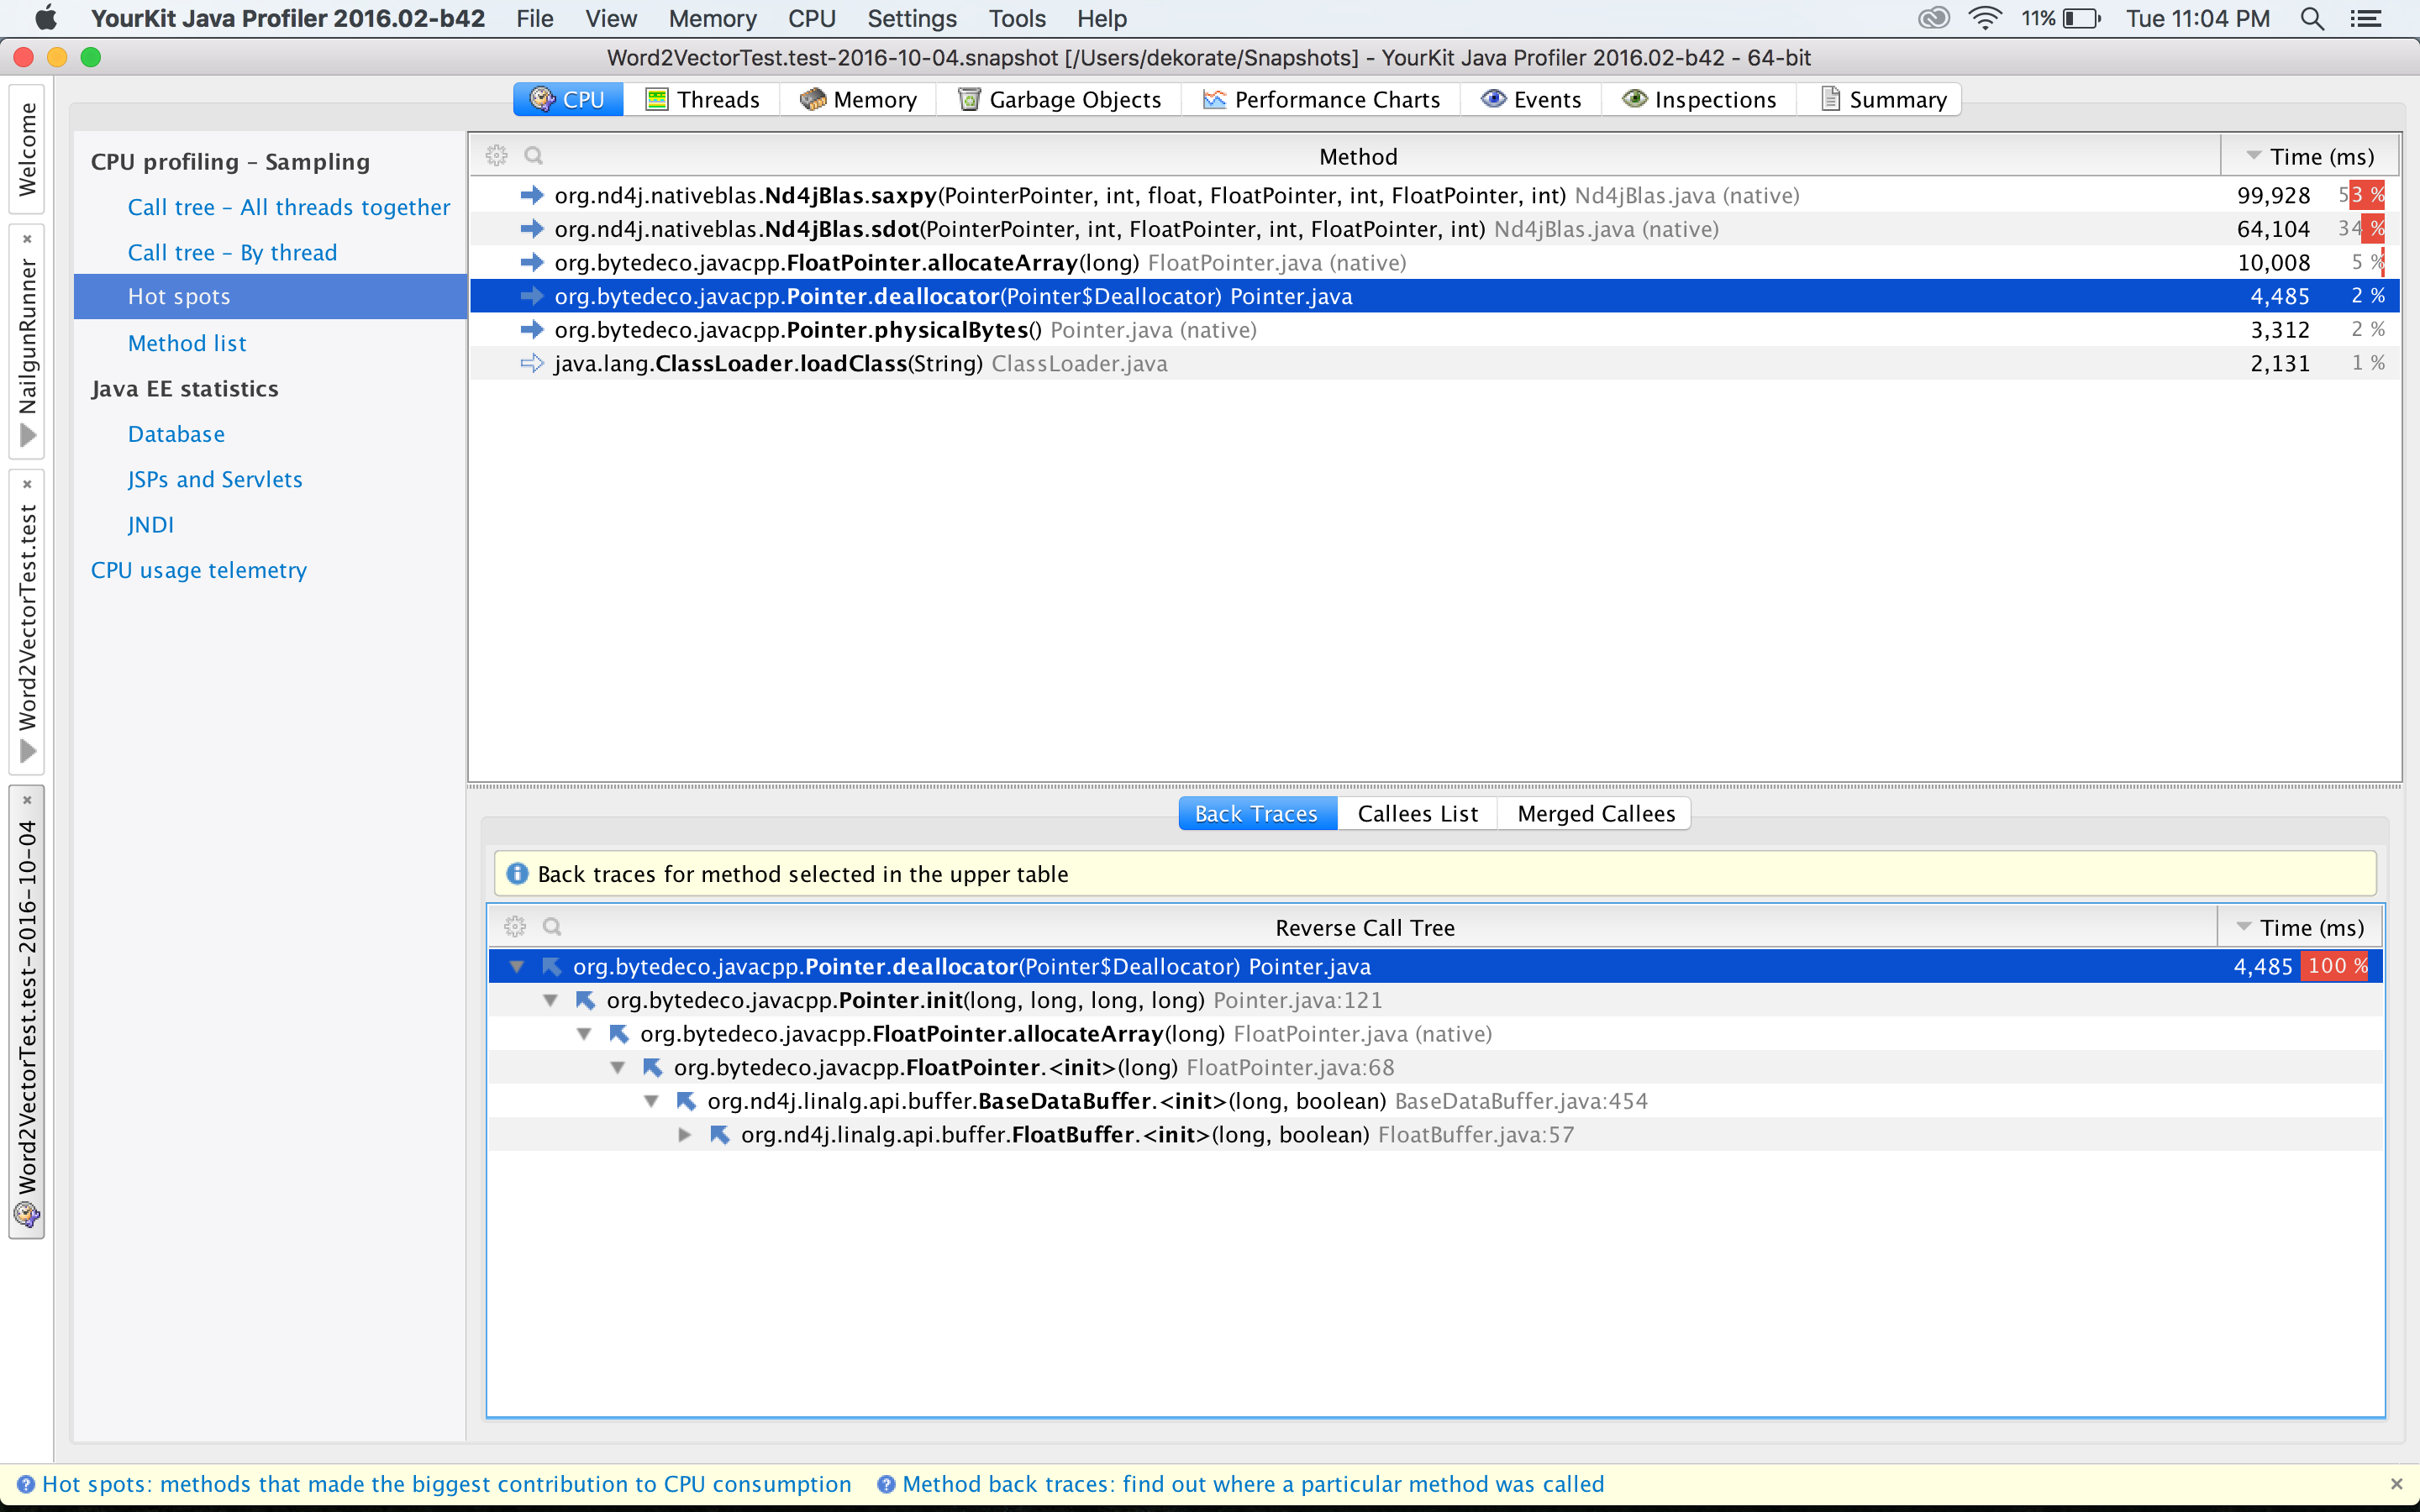Collapse the FloatPointer.<init> tree node
Viewport: 2420px width, 1512px height.
(618, 1067)
